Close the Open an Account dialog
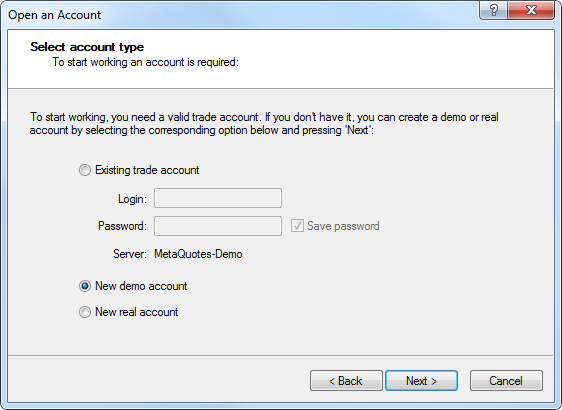Image resolution: width=562 pixels, height=410 pixels. (x=531, y=10)
